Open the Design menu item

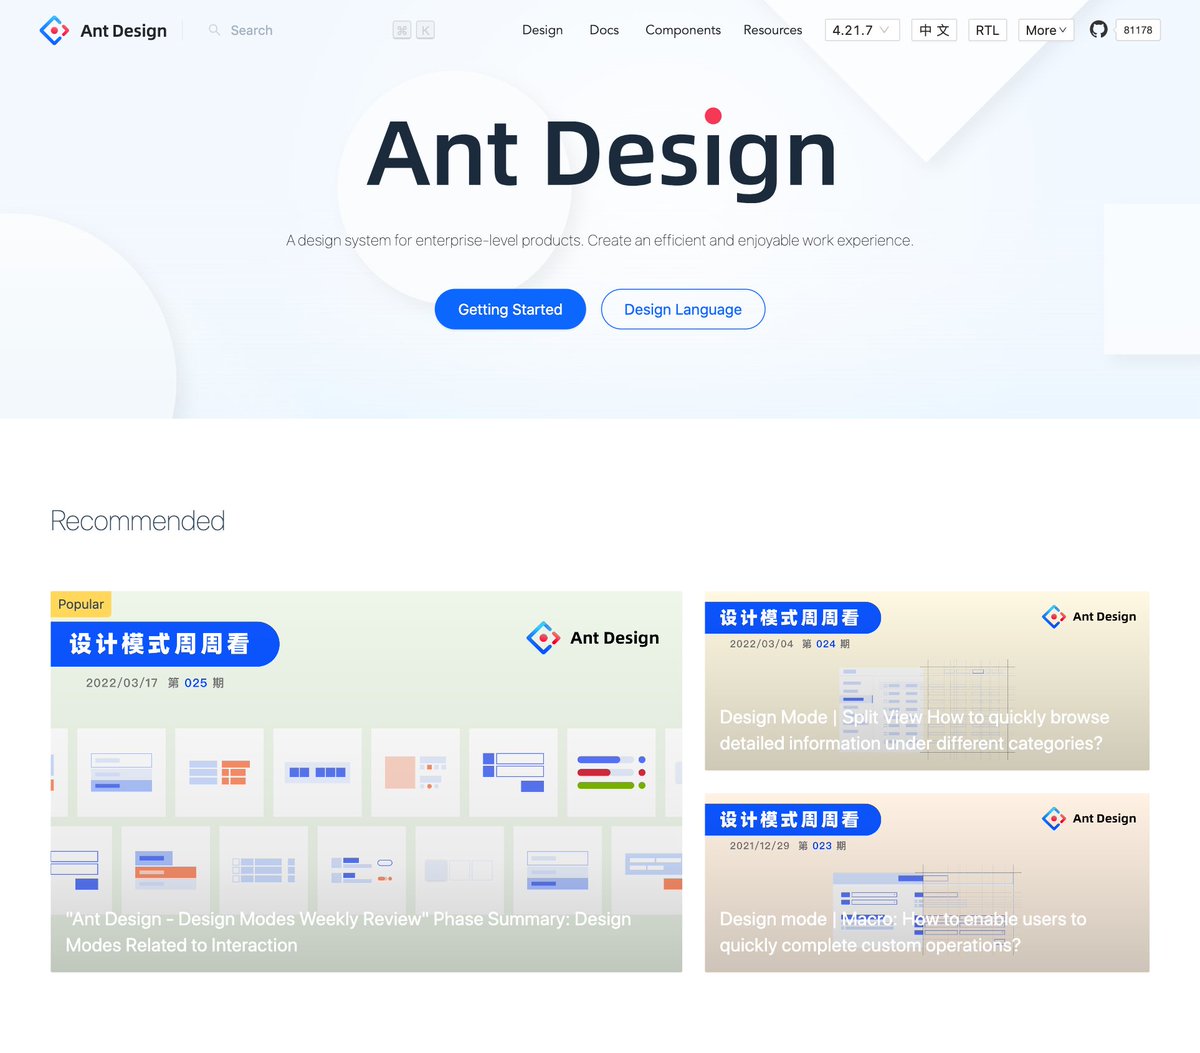[x=542, y=30]
